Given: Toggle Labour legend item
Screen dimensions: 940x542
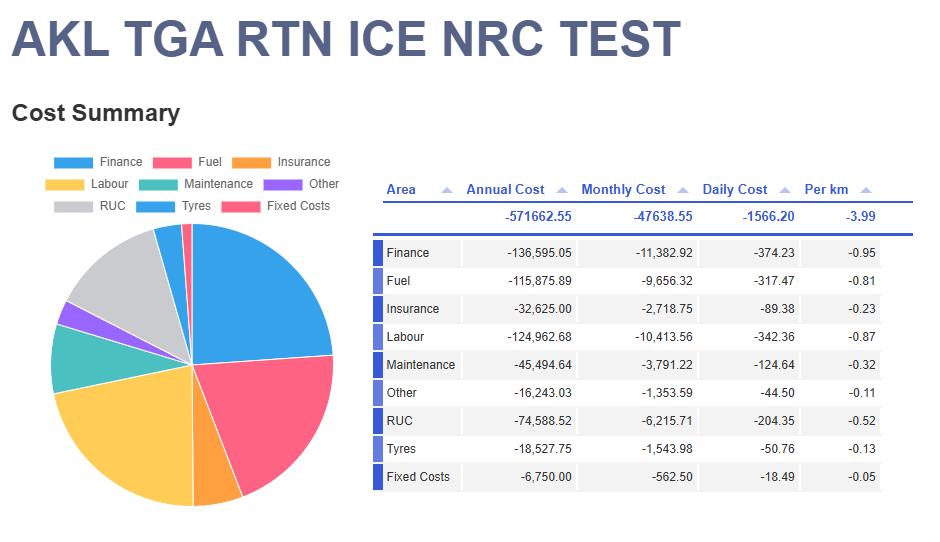Looking at the screenshot, I should (87, 184).
